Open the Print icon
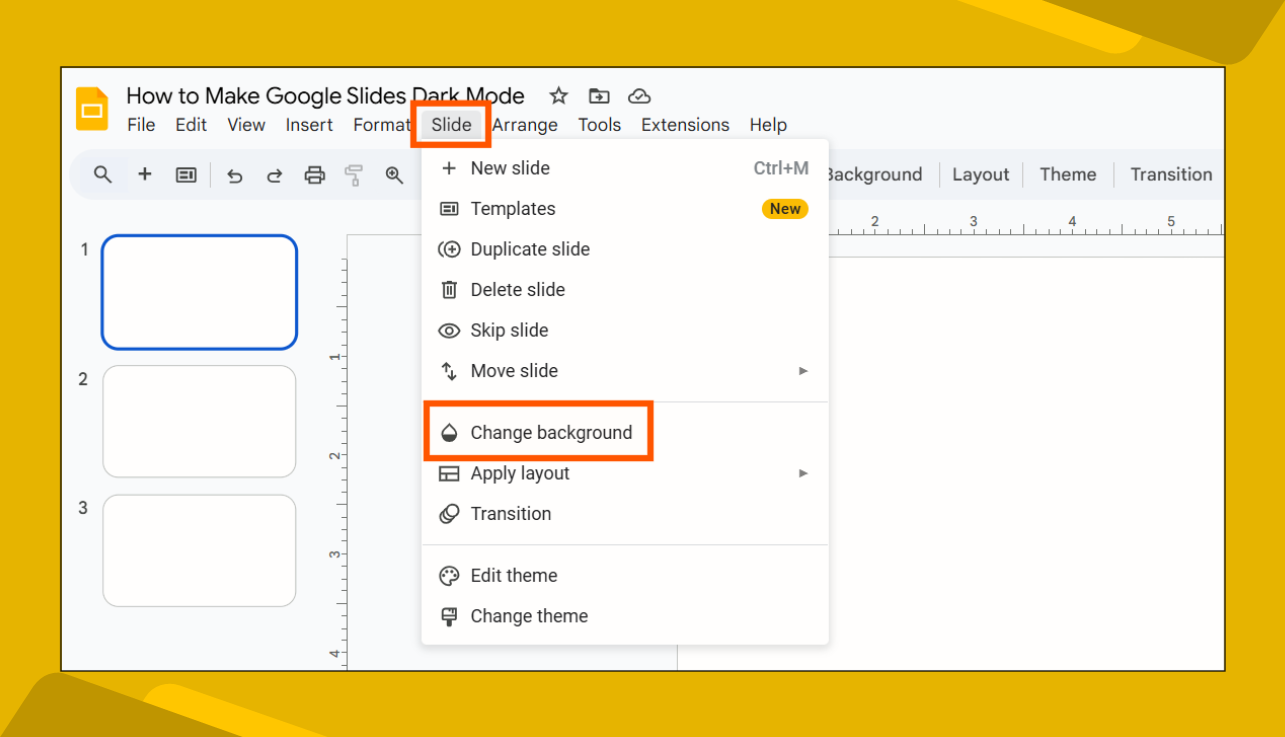 [x=314, y=174]
